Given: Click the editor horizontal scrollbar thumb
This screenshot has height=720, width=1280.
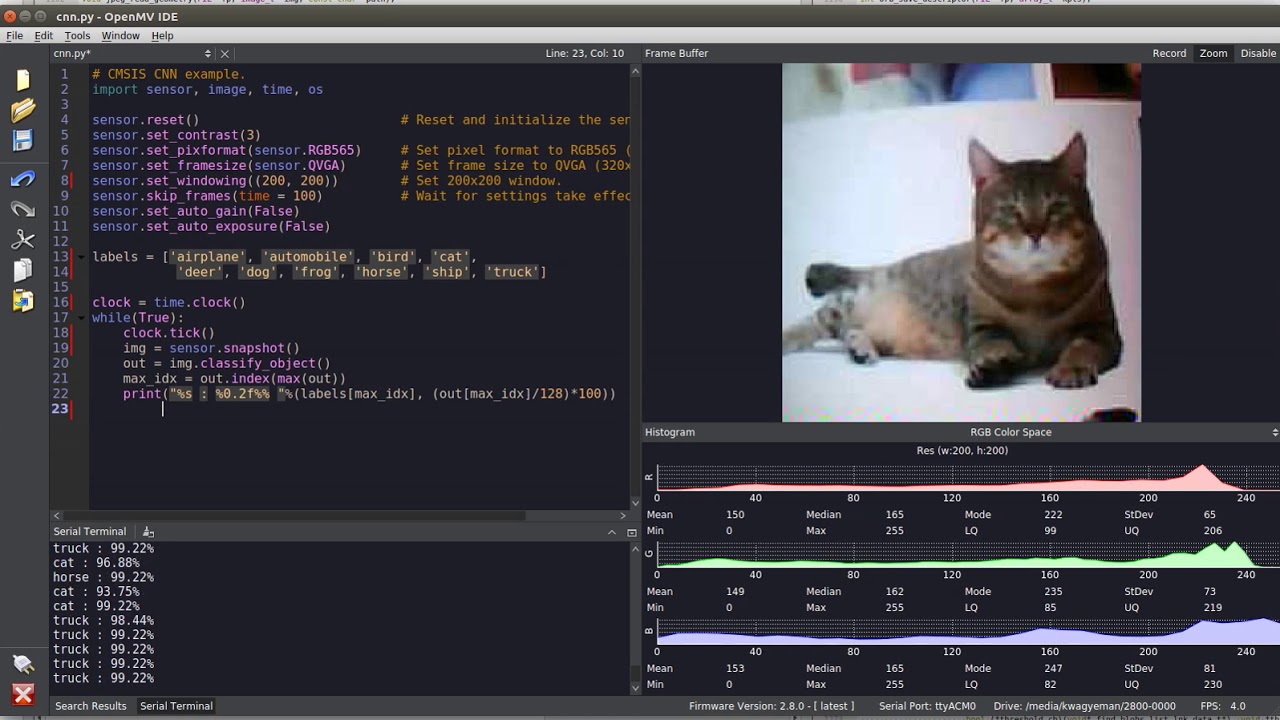Looking at the screenshot, I should (295, 516).
